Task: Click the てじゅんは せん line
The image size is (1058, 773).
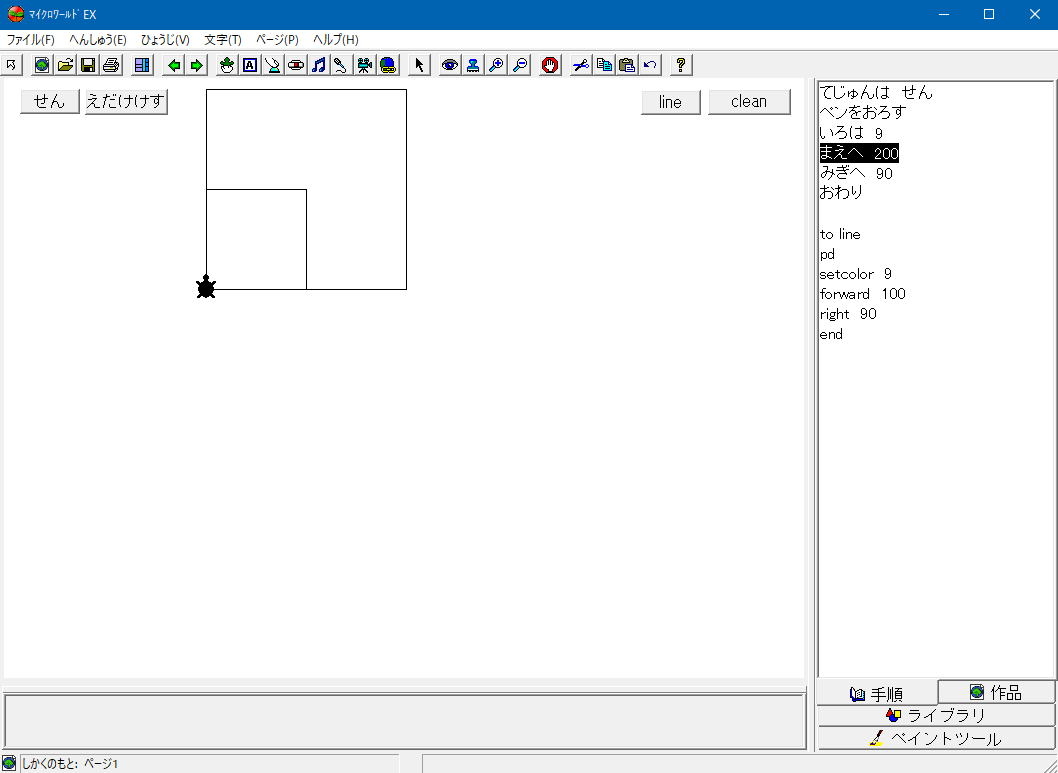Action: (x=876, y=92)
